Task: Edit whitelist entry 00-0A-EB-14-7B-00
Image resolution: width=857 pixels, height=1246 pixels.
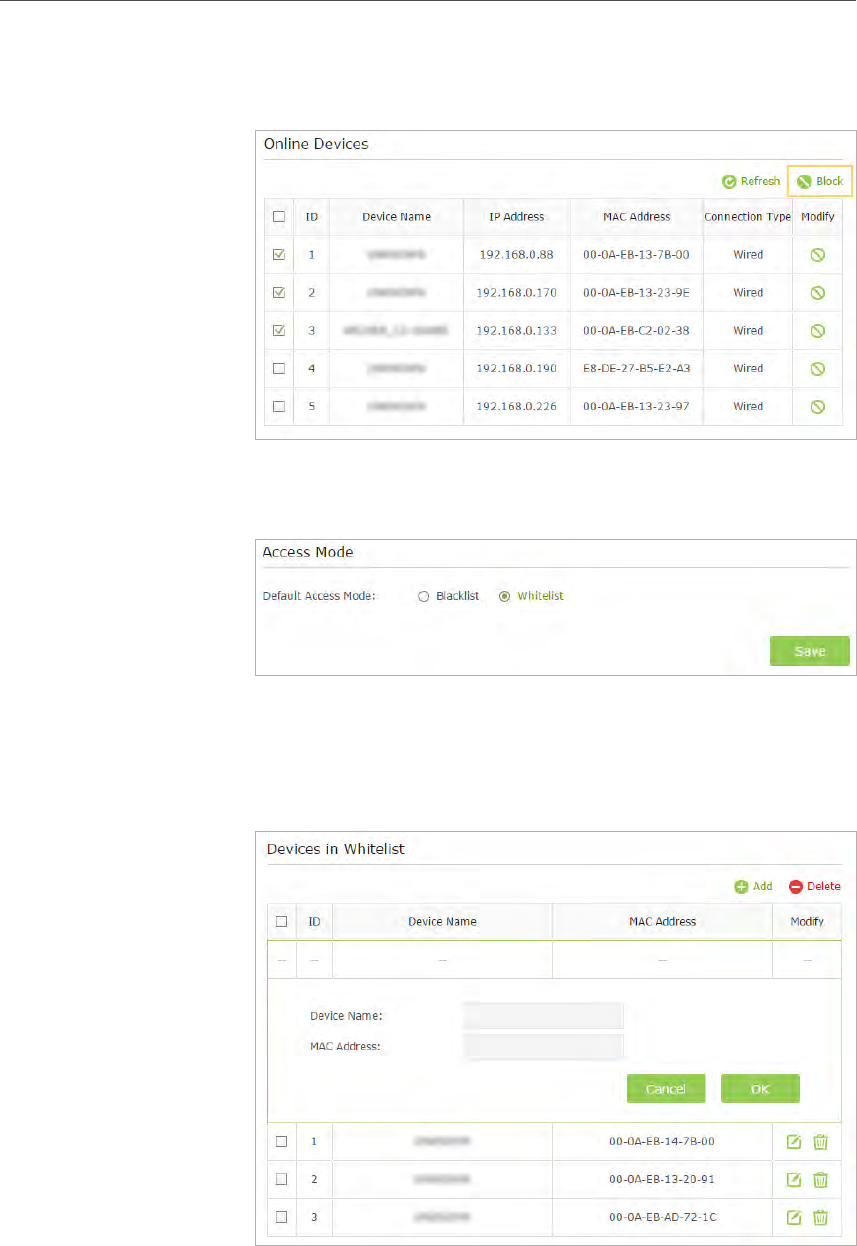Action: coord(794,1141)
